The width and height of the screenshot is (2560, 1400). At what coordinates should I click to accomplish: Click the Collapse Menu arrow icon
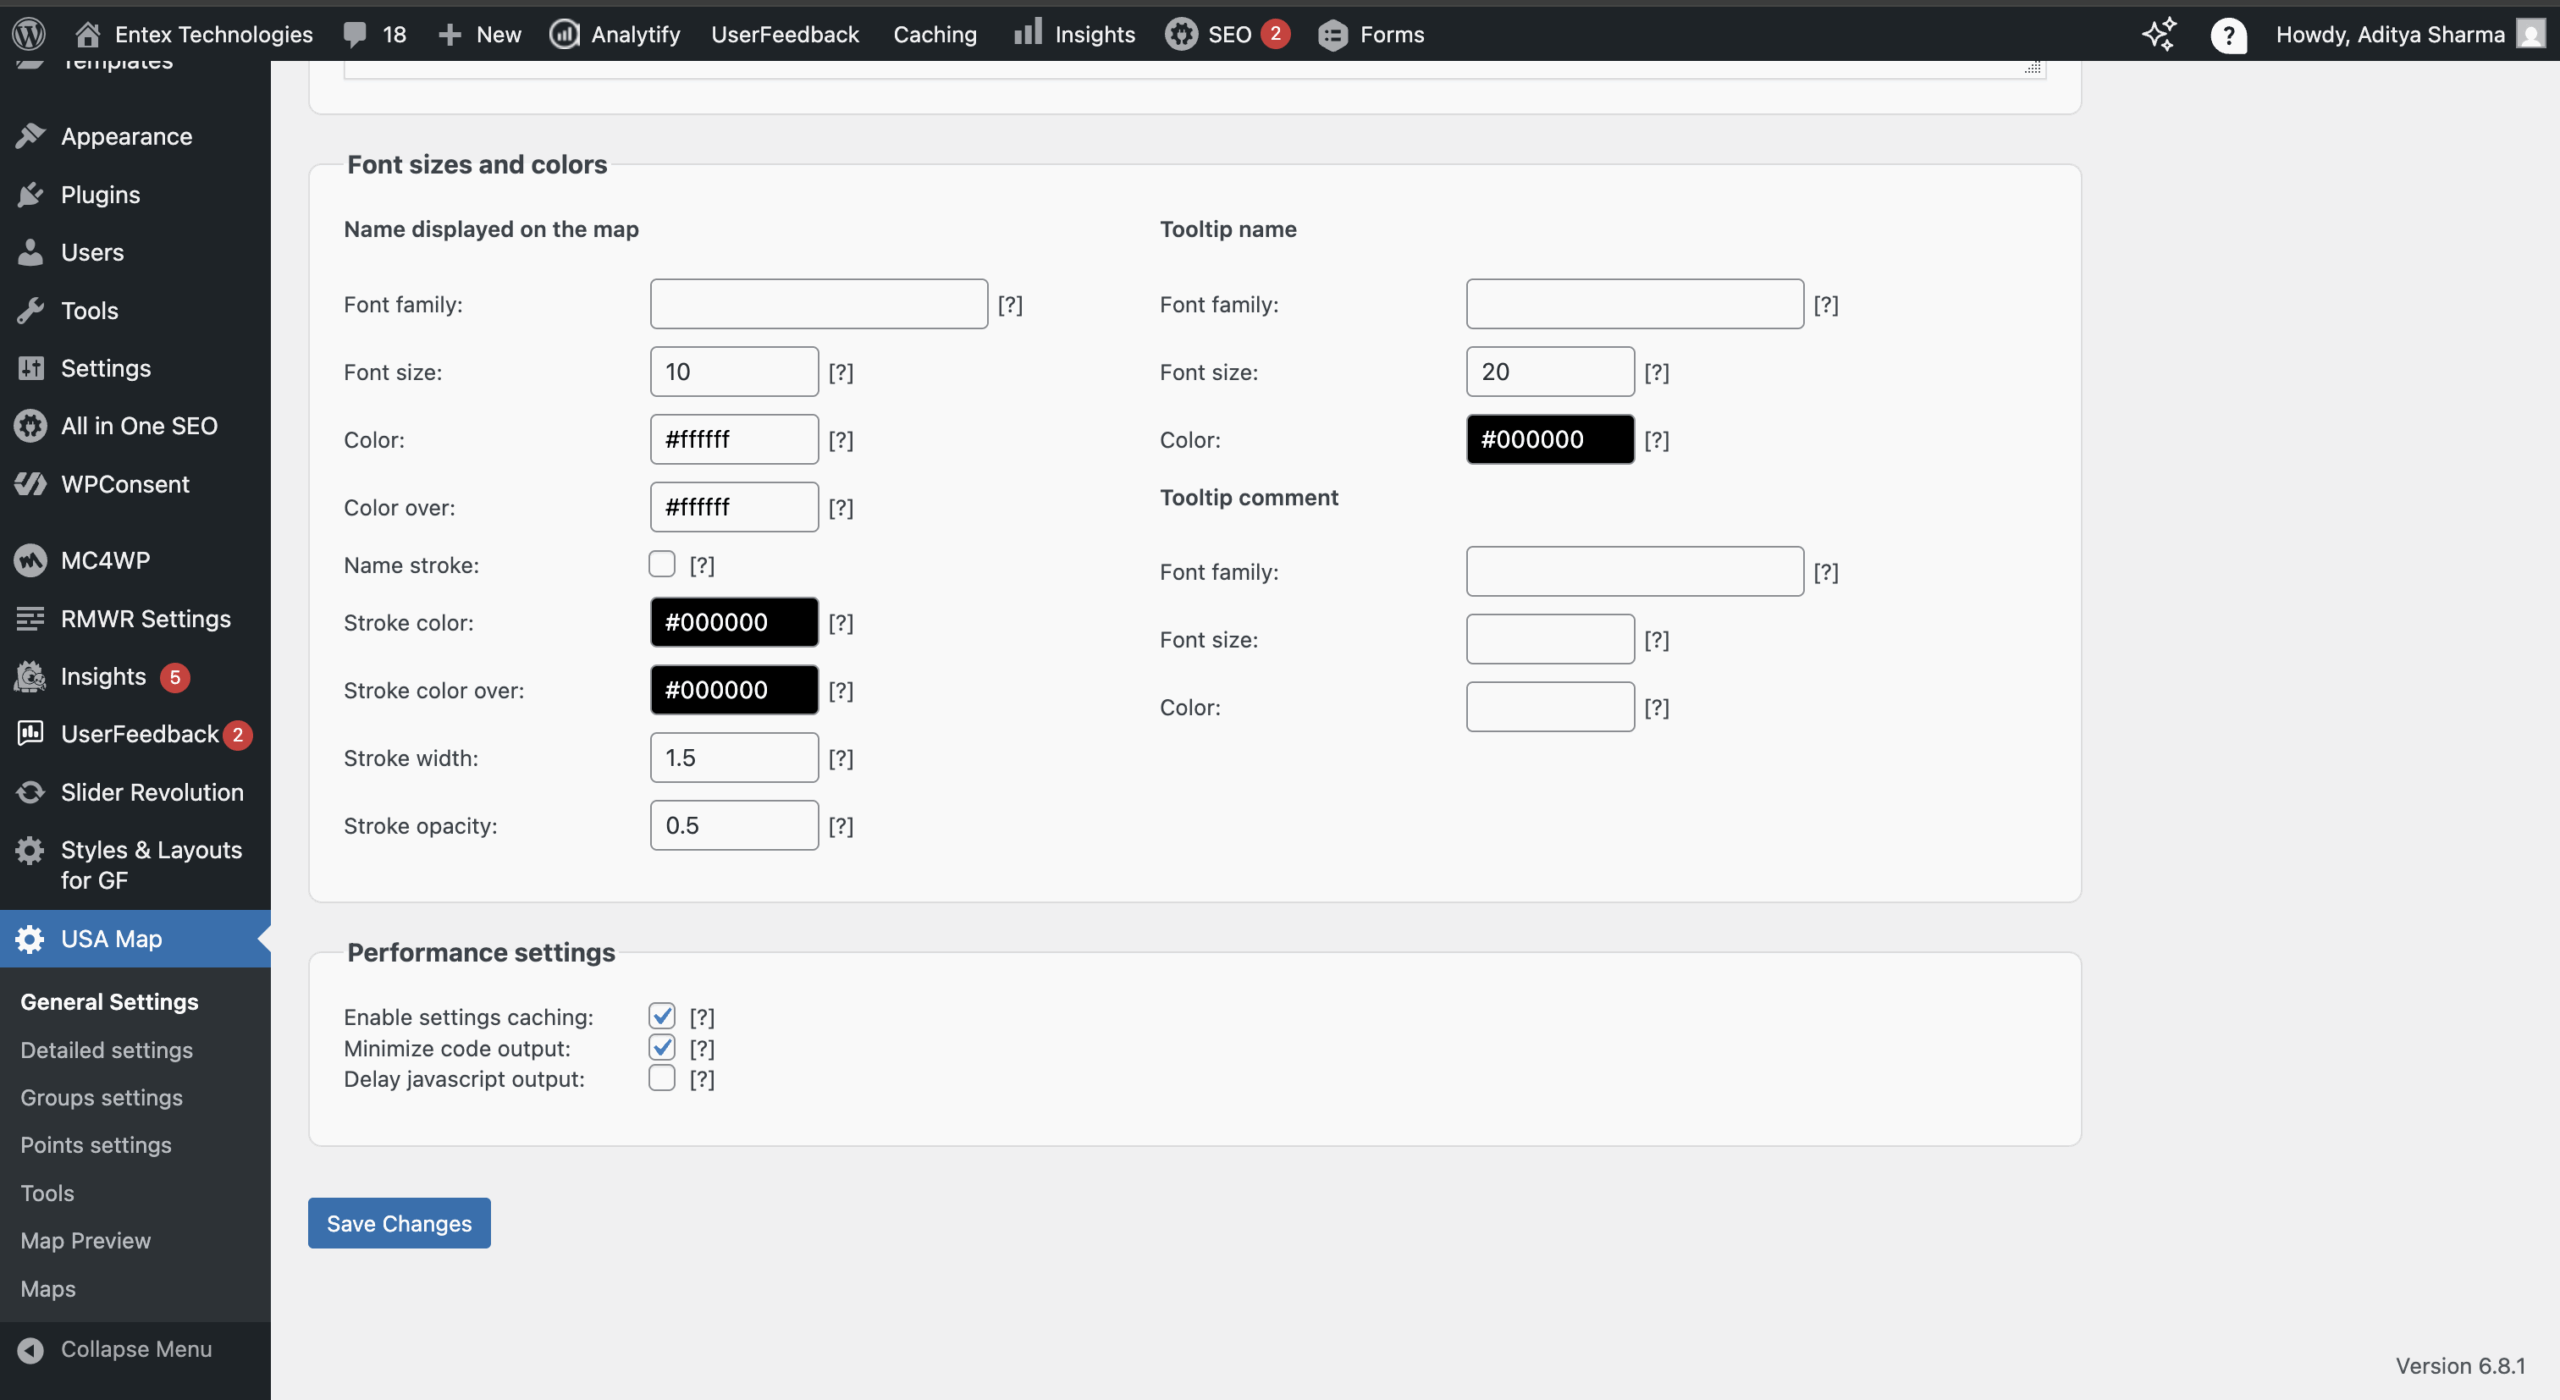coord(31,1349)
